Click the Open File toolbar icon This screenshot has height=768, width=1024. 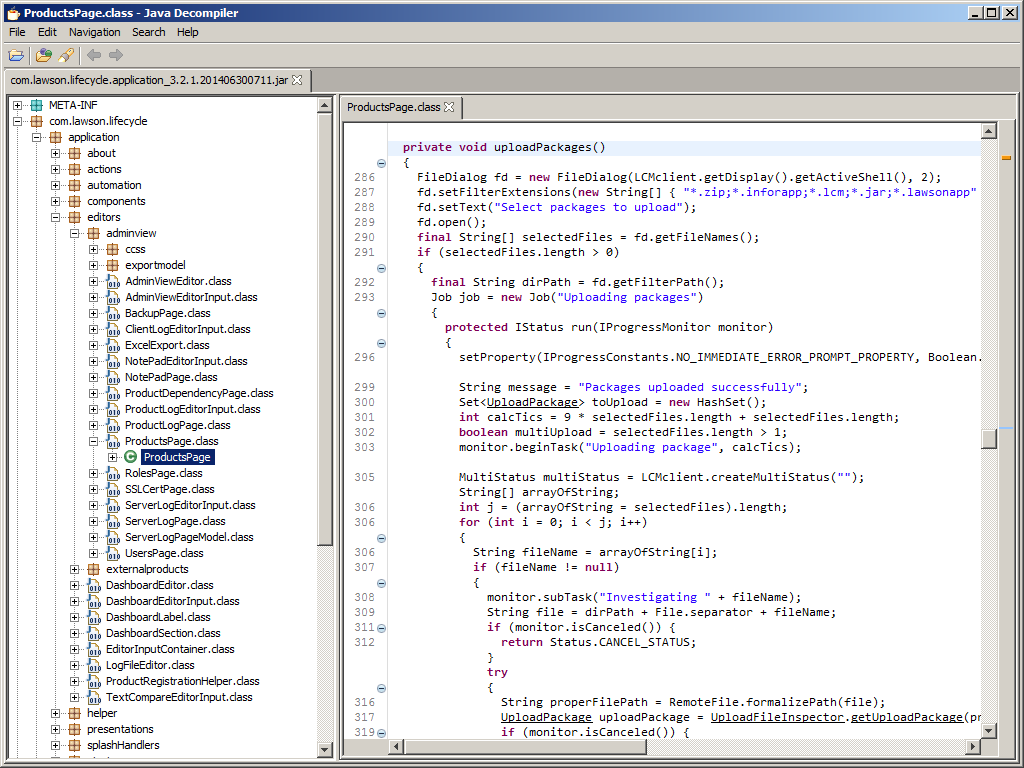(x=16, y=55)
